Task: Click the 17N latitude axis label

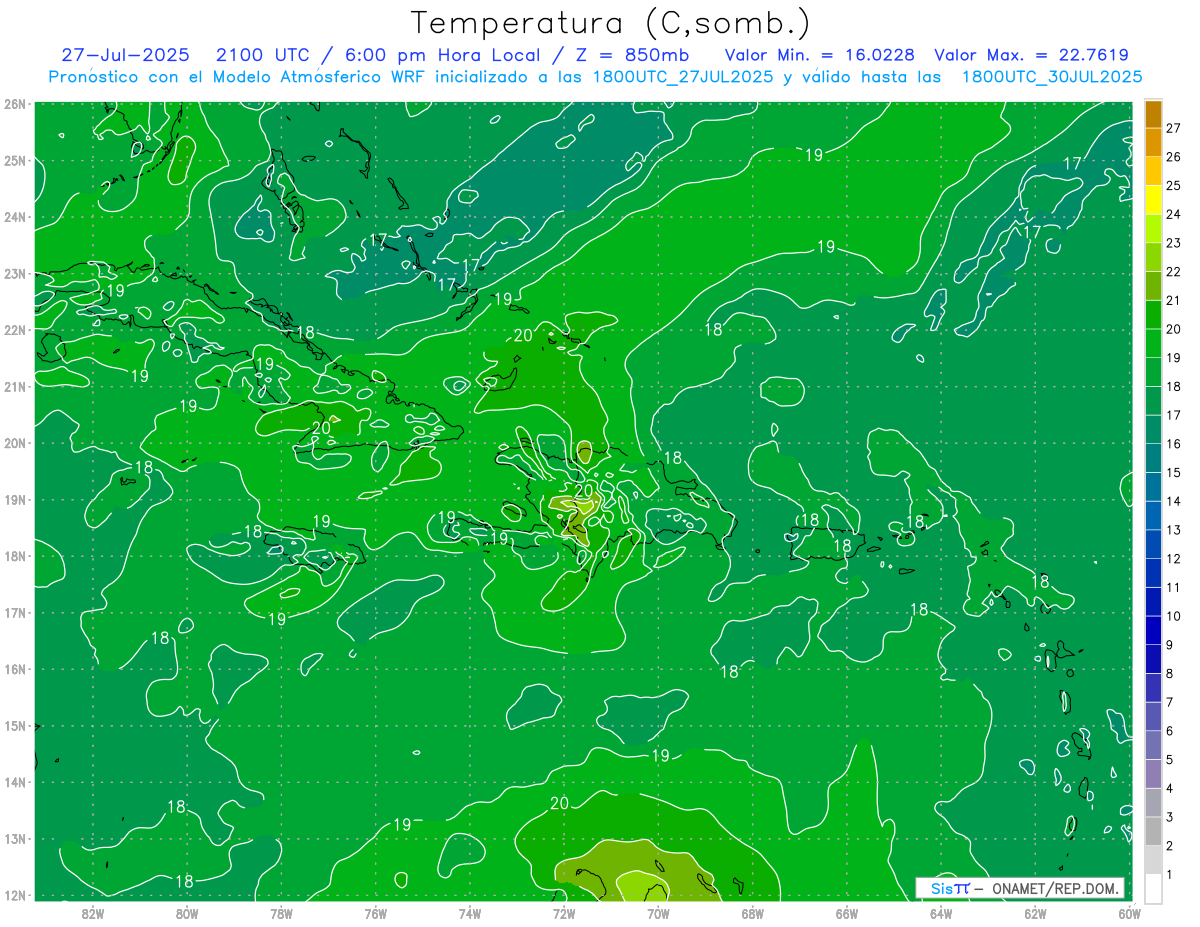Action: tap(15, 613)
